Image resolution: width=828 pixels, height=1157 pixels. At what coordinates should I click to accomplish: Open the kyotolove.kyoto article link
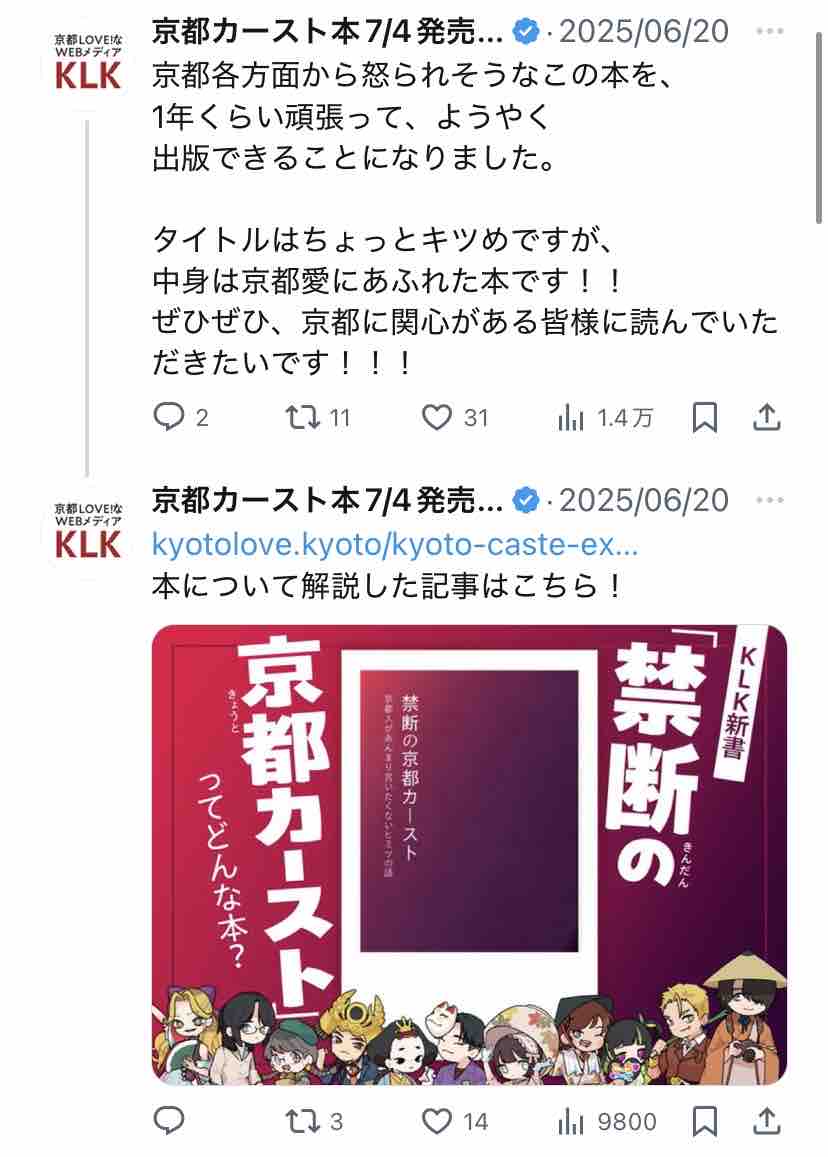[x=395, y=545]
